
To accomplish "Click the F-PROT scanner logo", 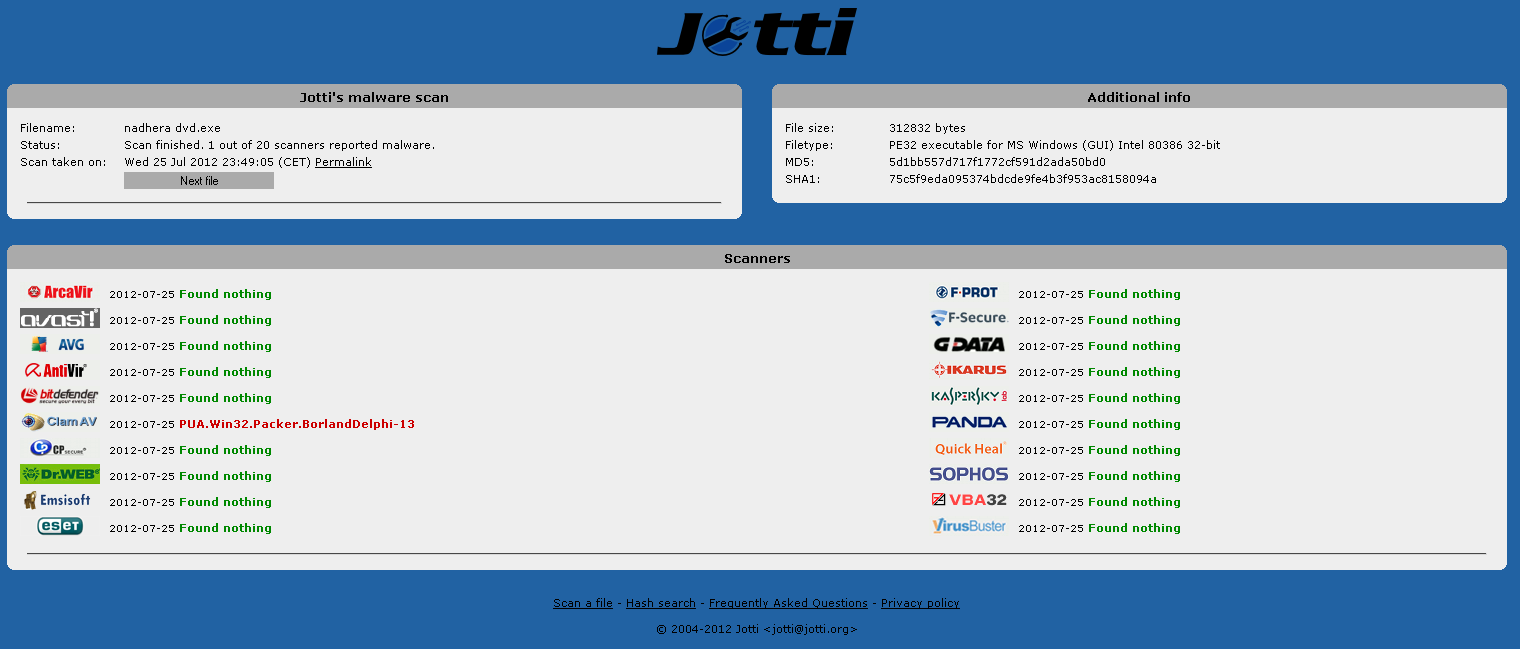I will (967, 292).
